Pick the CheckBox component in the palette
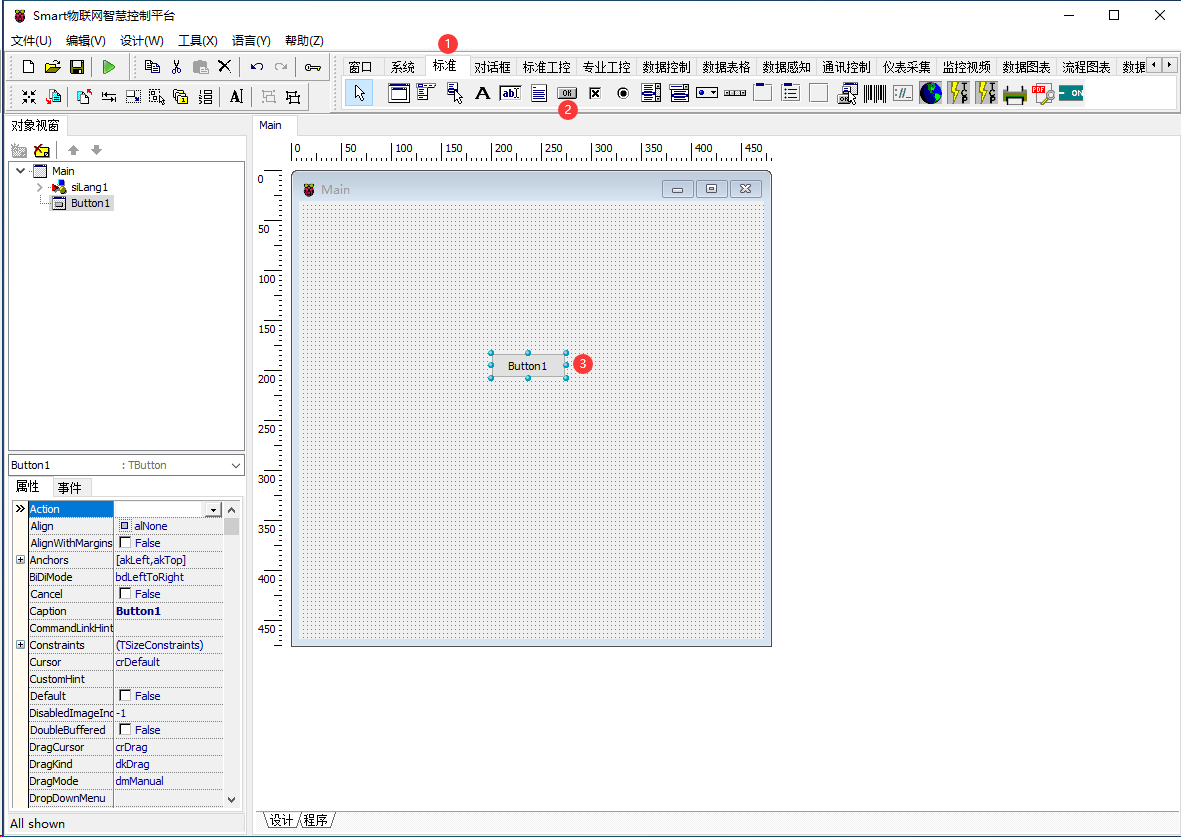 point(595,93)
